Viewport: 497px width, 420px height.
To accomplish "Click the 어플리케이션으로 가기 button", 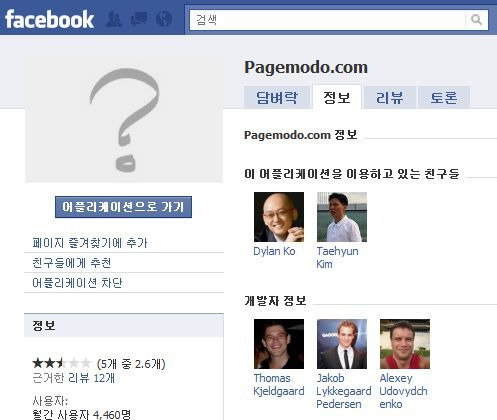I will click(123, 207).
